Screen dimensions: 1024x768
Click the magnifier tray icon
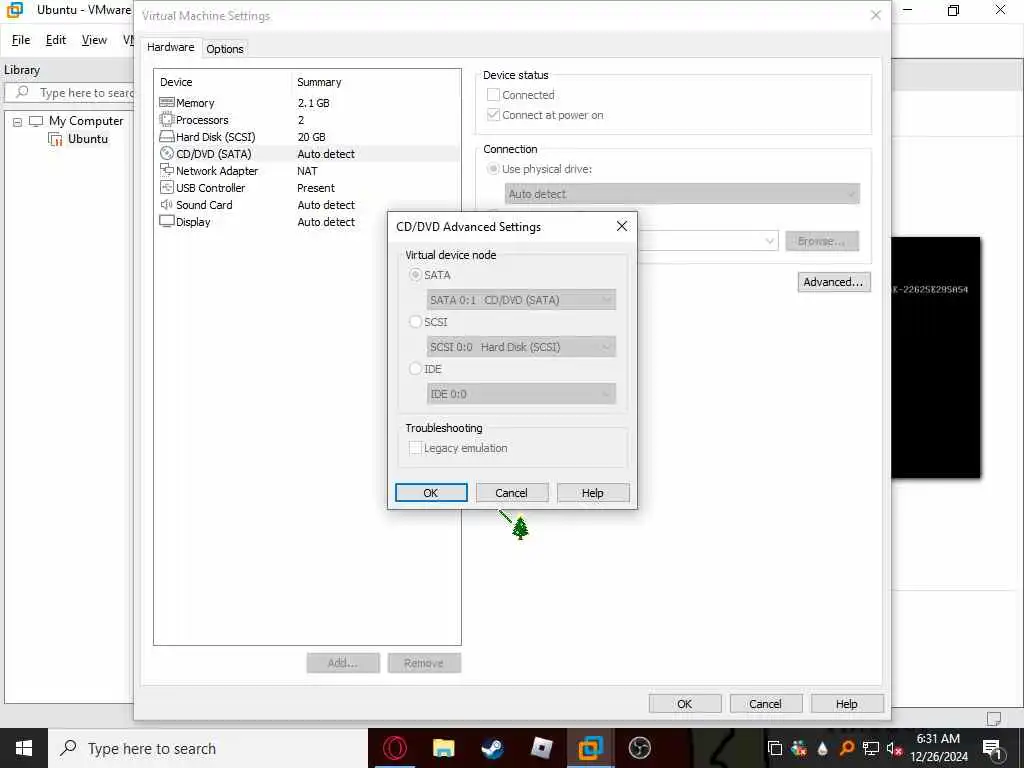point(846,748)
